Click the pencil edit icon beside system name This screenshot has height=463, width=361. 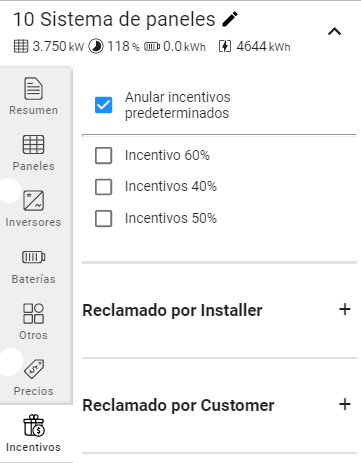click(230, 19)
